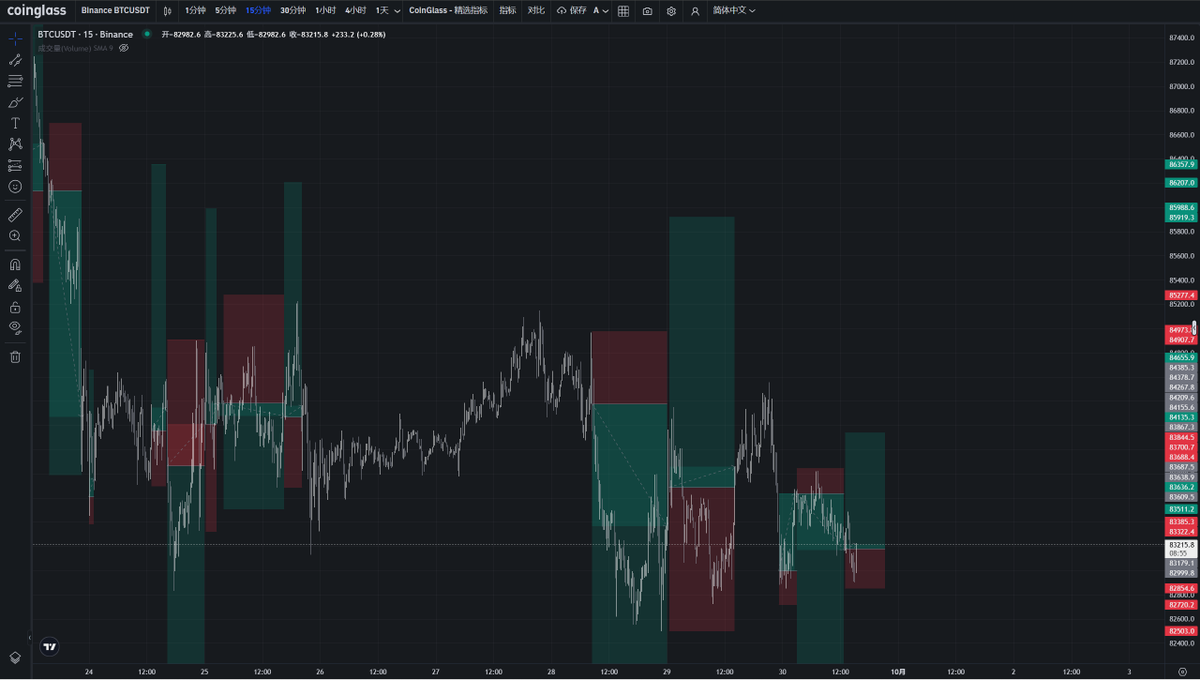The image size is (1200, 680).
Task: Open chart settings gear icon
Action: (671, 11)
